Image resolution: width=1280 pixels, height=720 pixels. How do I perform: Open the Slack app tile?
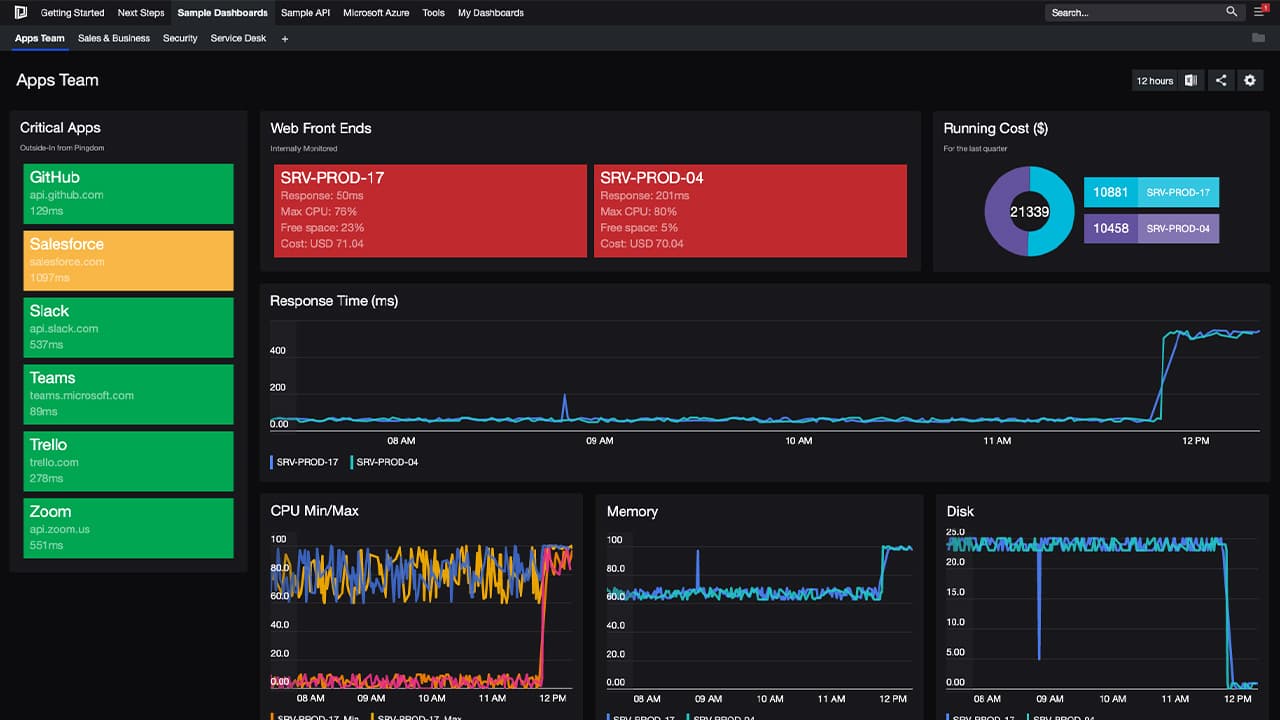pyautogui.click(x=128, y=328)
